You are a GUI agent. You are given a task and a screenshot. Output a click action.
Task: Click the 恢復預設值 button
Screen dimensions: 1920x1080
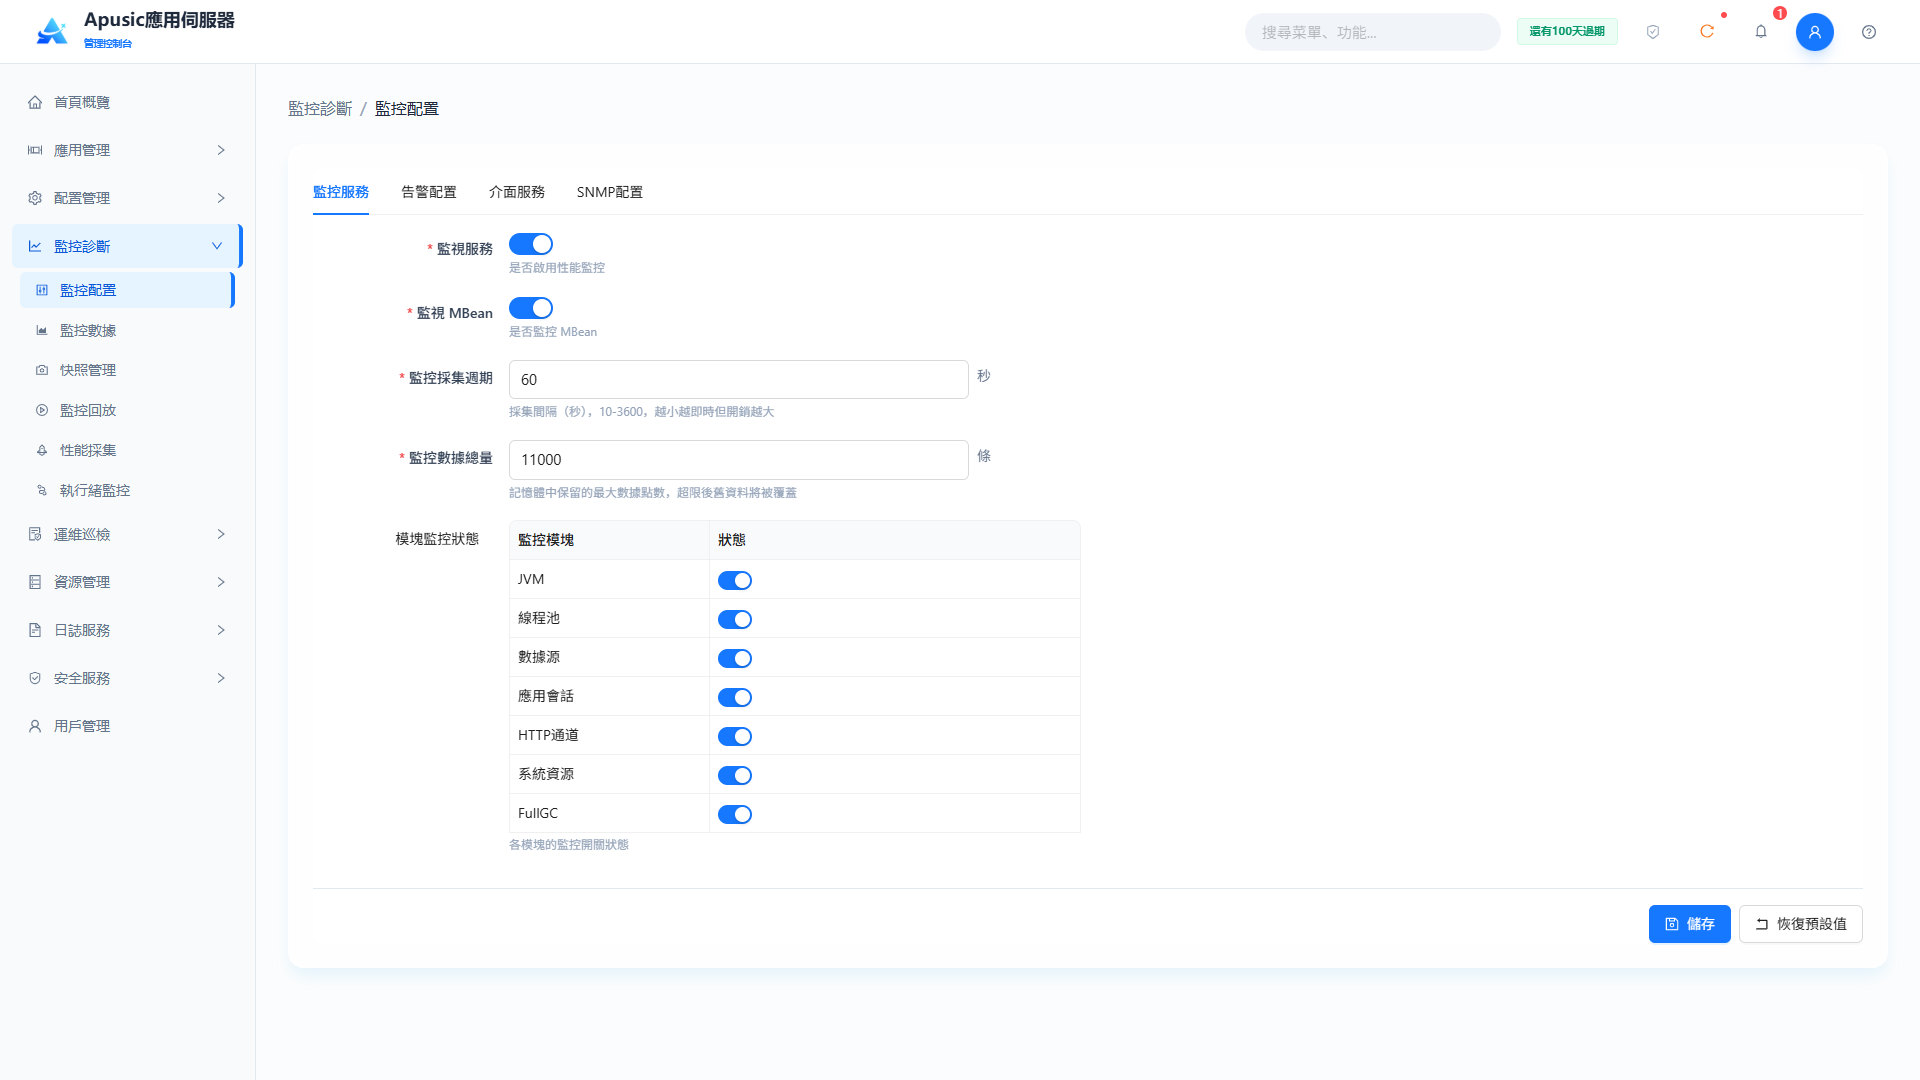click(x=1801, y=924)
